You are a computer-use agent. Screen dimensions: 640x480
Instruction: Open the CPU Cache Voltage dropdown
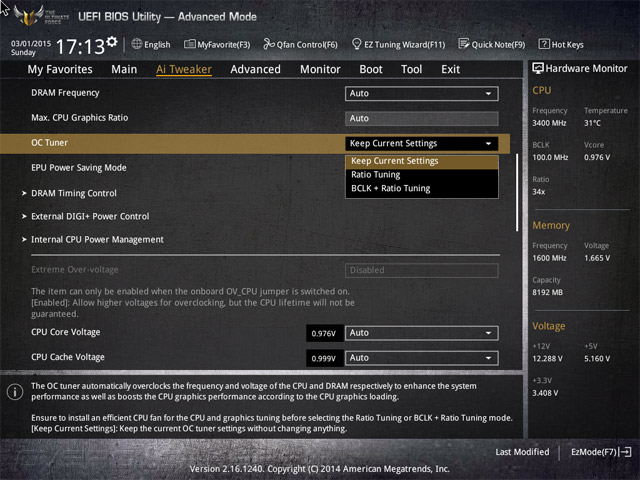click(422, 358)
